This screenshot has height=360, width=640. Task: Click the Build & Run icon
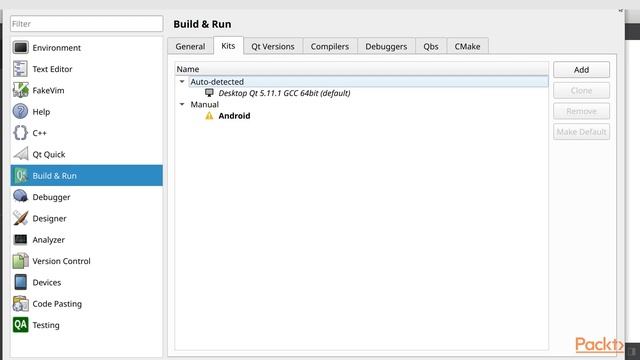(x=20, y=176)
